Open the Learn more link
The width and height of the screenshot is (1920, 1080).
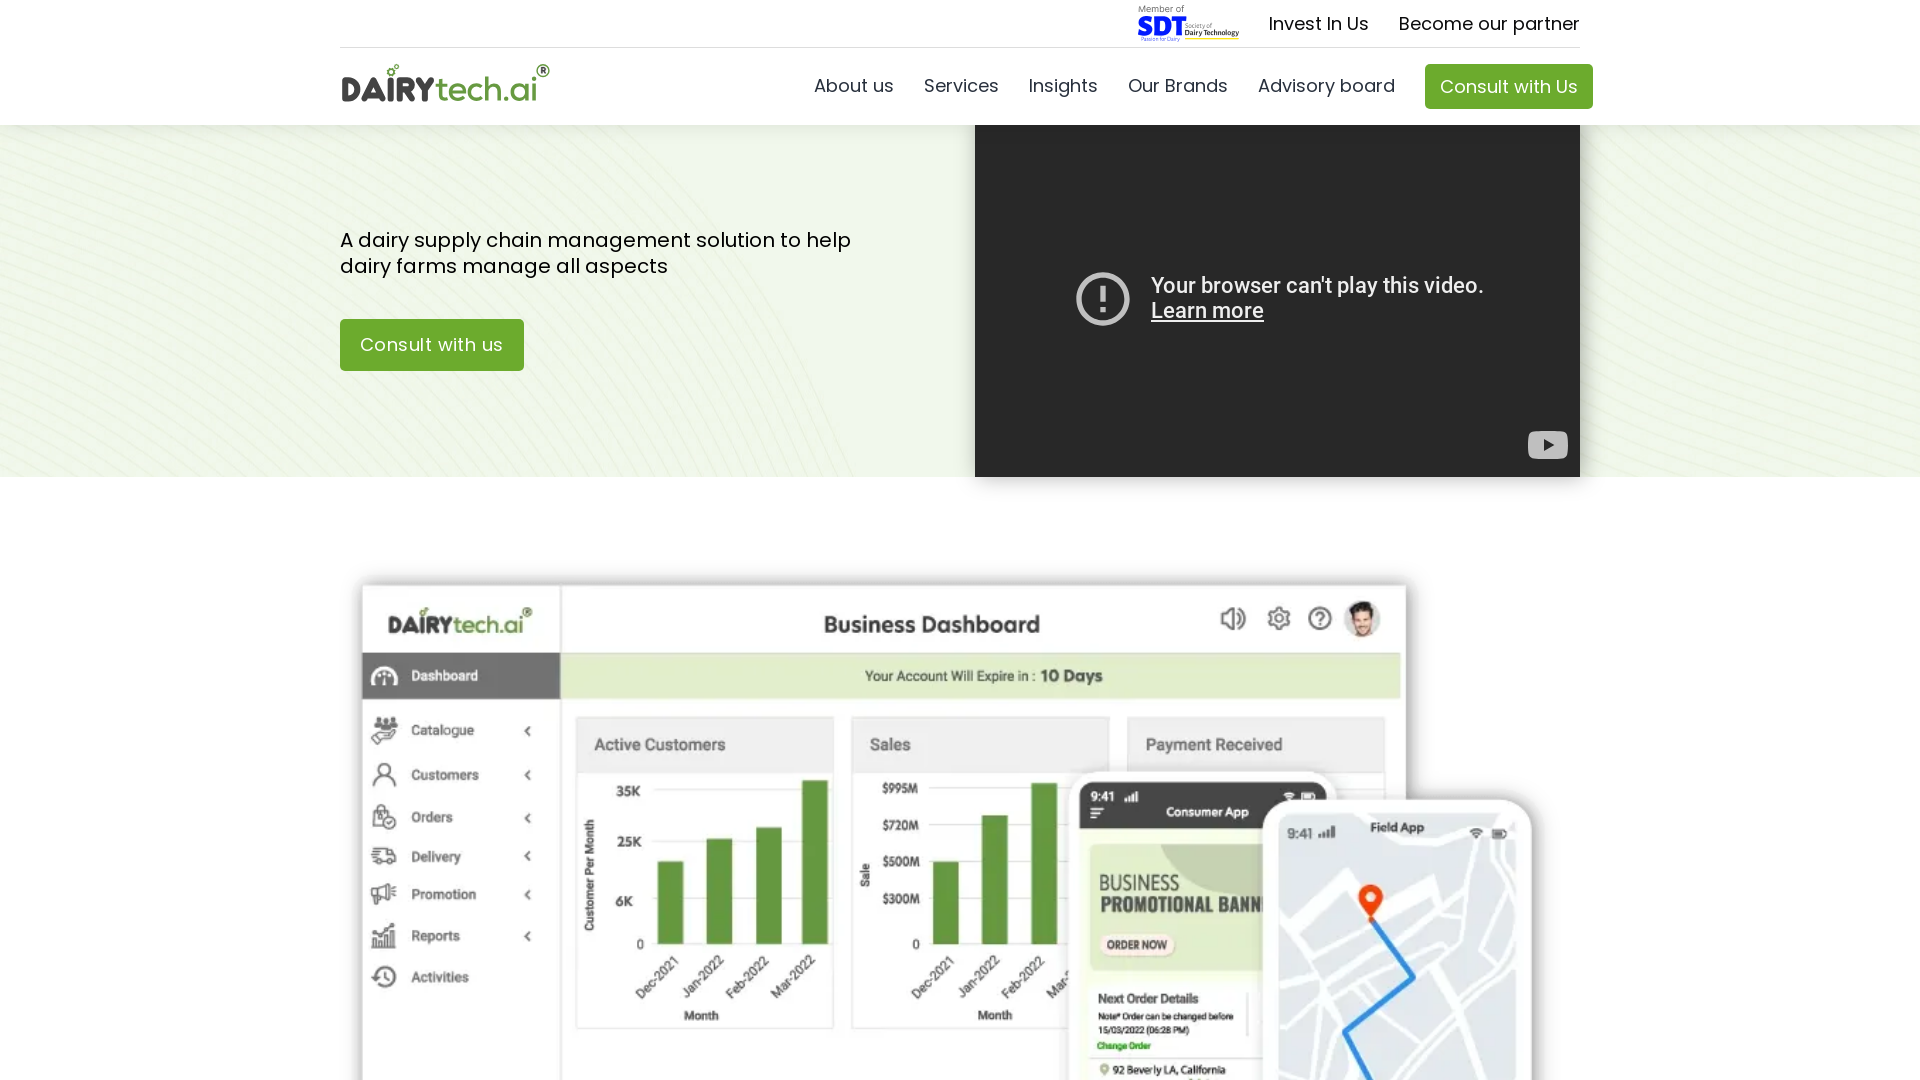click(1207, 310)
